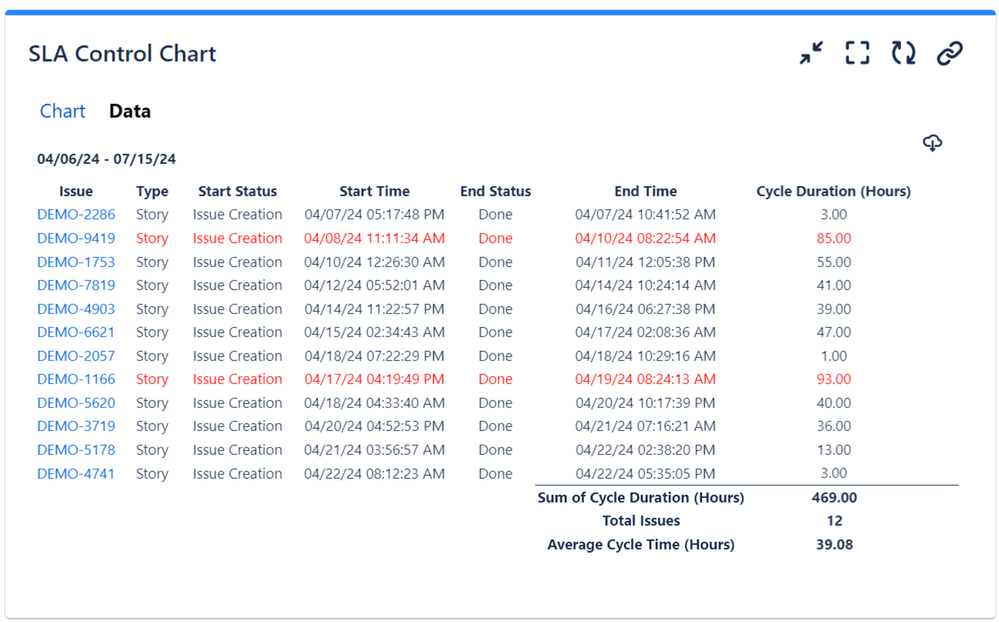The width and height of the screenshot is (999, 622).
Task: Select end time 04/22/24 05:35:05 PM
Action: [645, 474]
